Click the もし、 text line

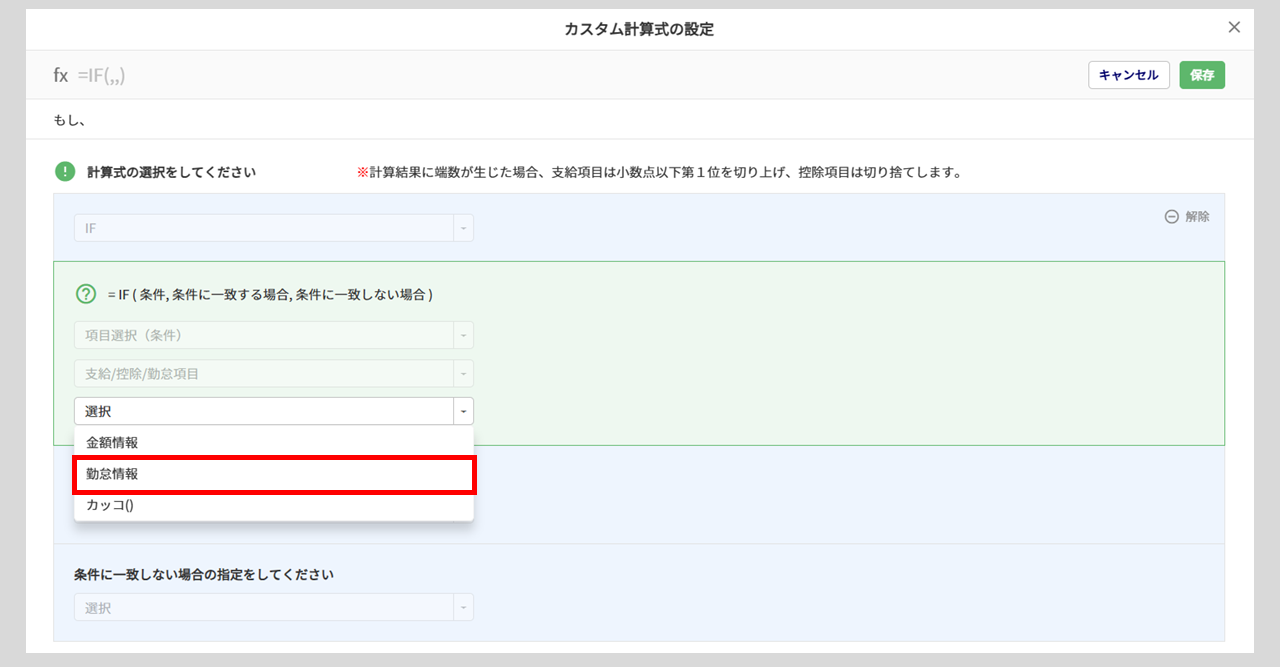tap(69, 120)
